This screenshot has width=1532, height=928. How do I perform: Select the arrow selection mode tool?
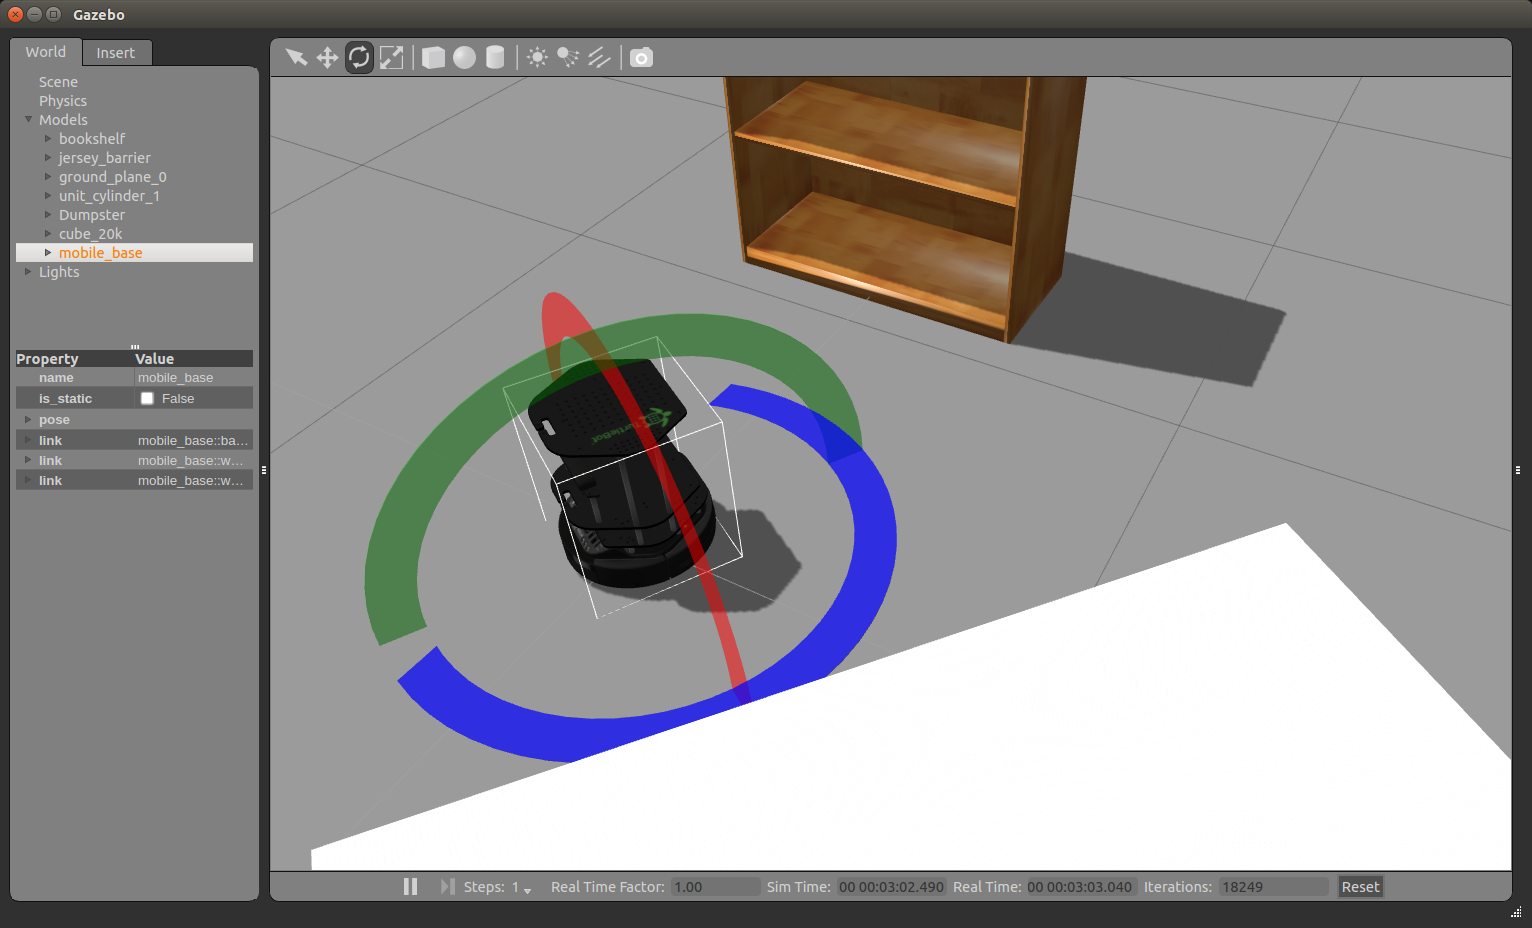(296, 57)
